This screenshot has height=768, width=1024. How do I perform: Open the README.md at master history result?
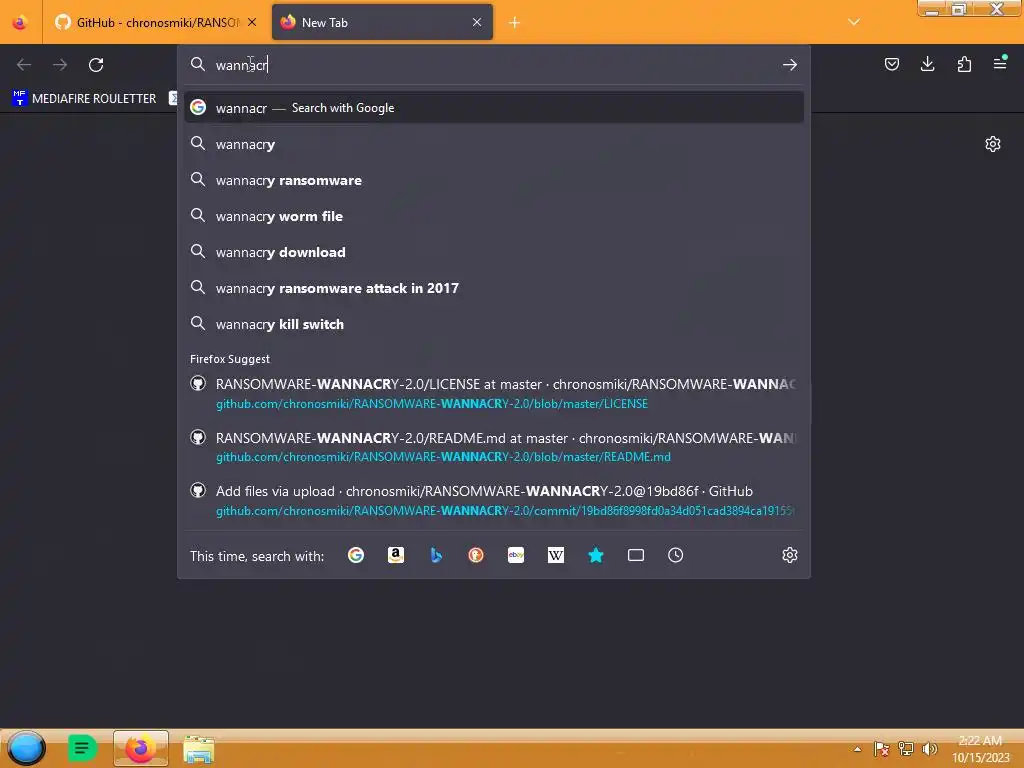(494, 447)
